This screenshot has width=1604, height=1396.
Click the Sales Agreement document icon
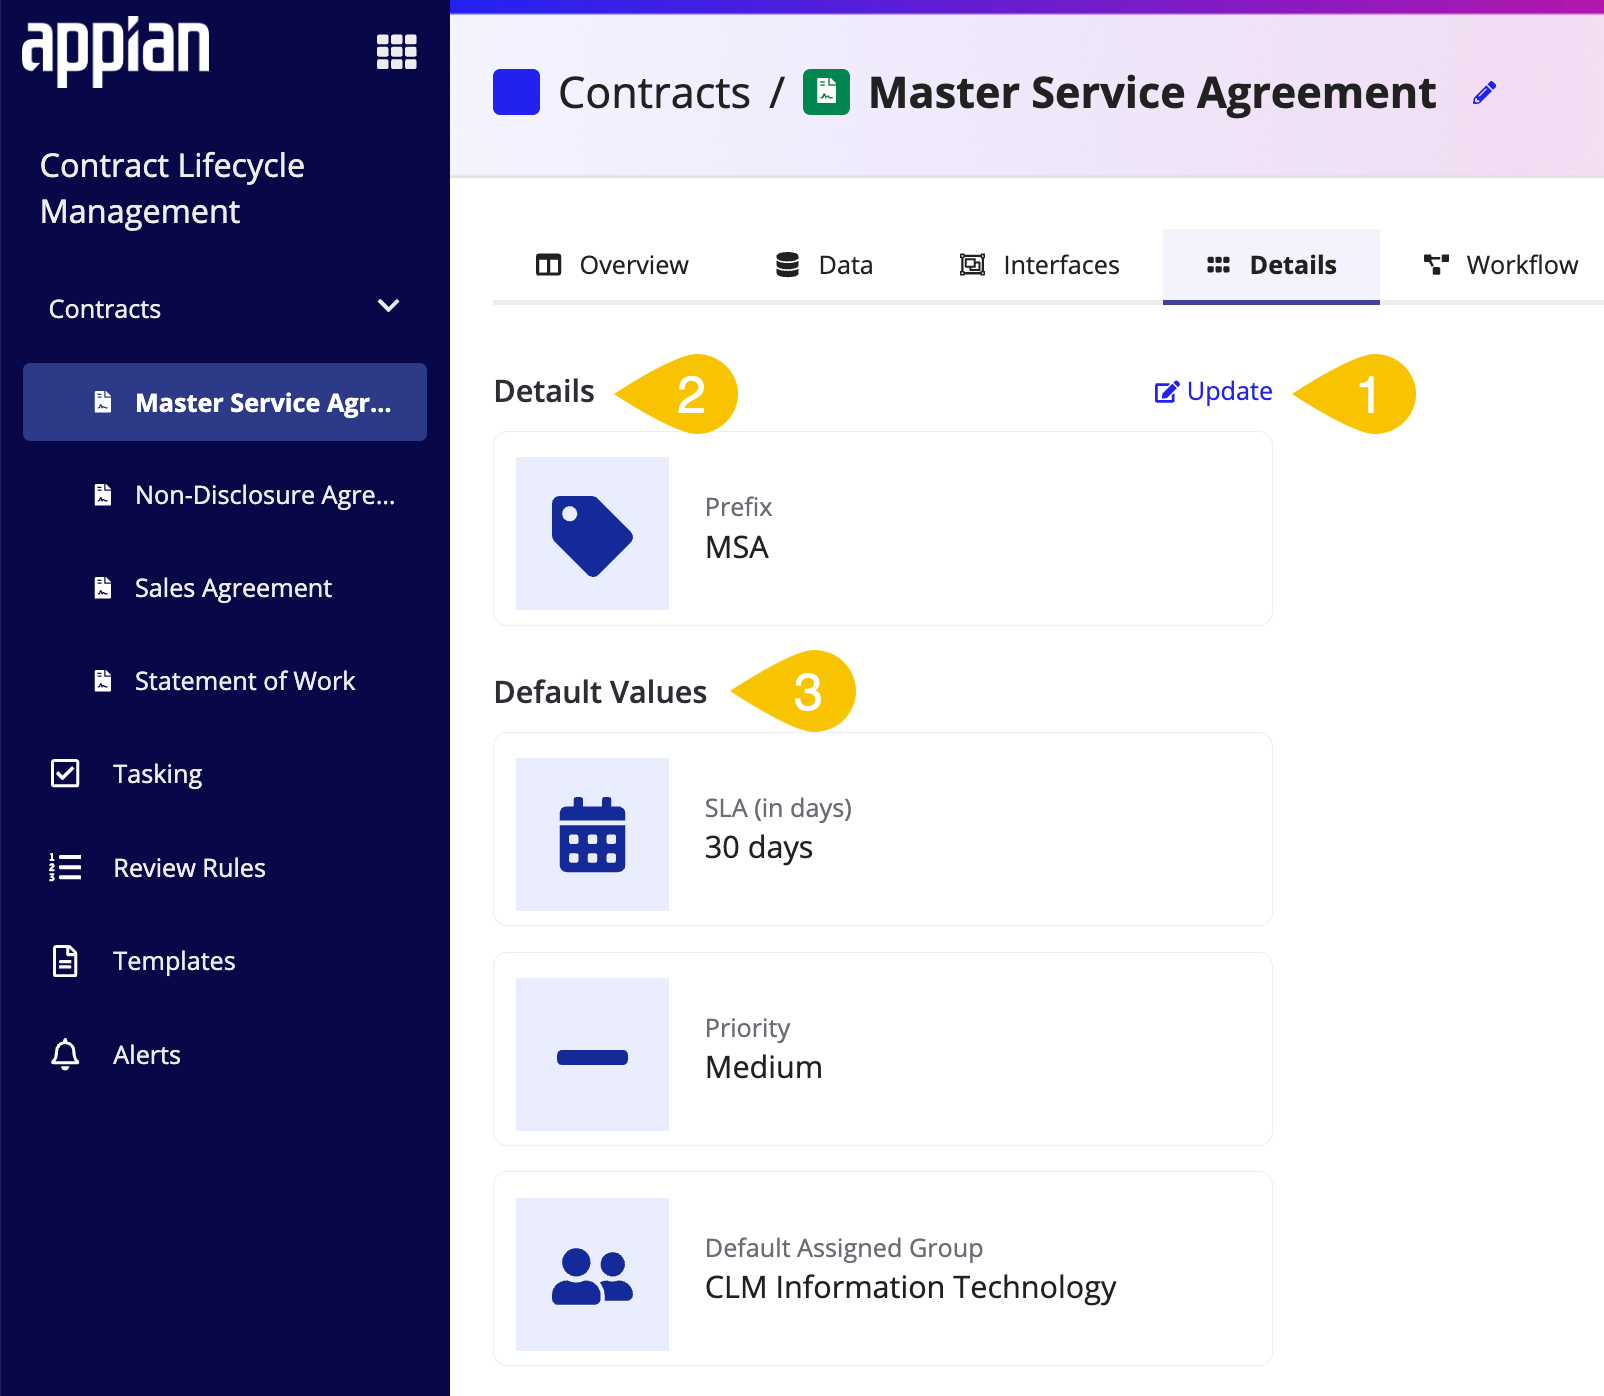102,588
